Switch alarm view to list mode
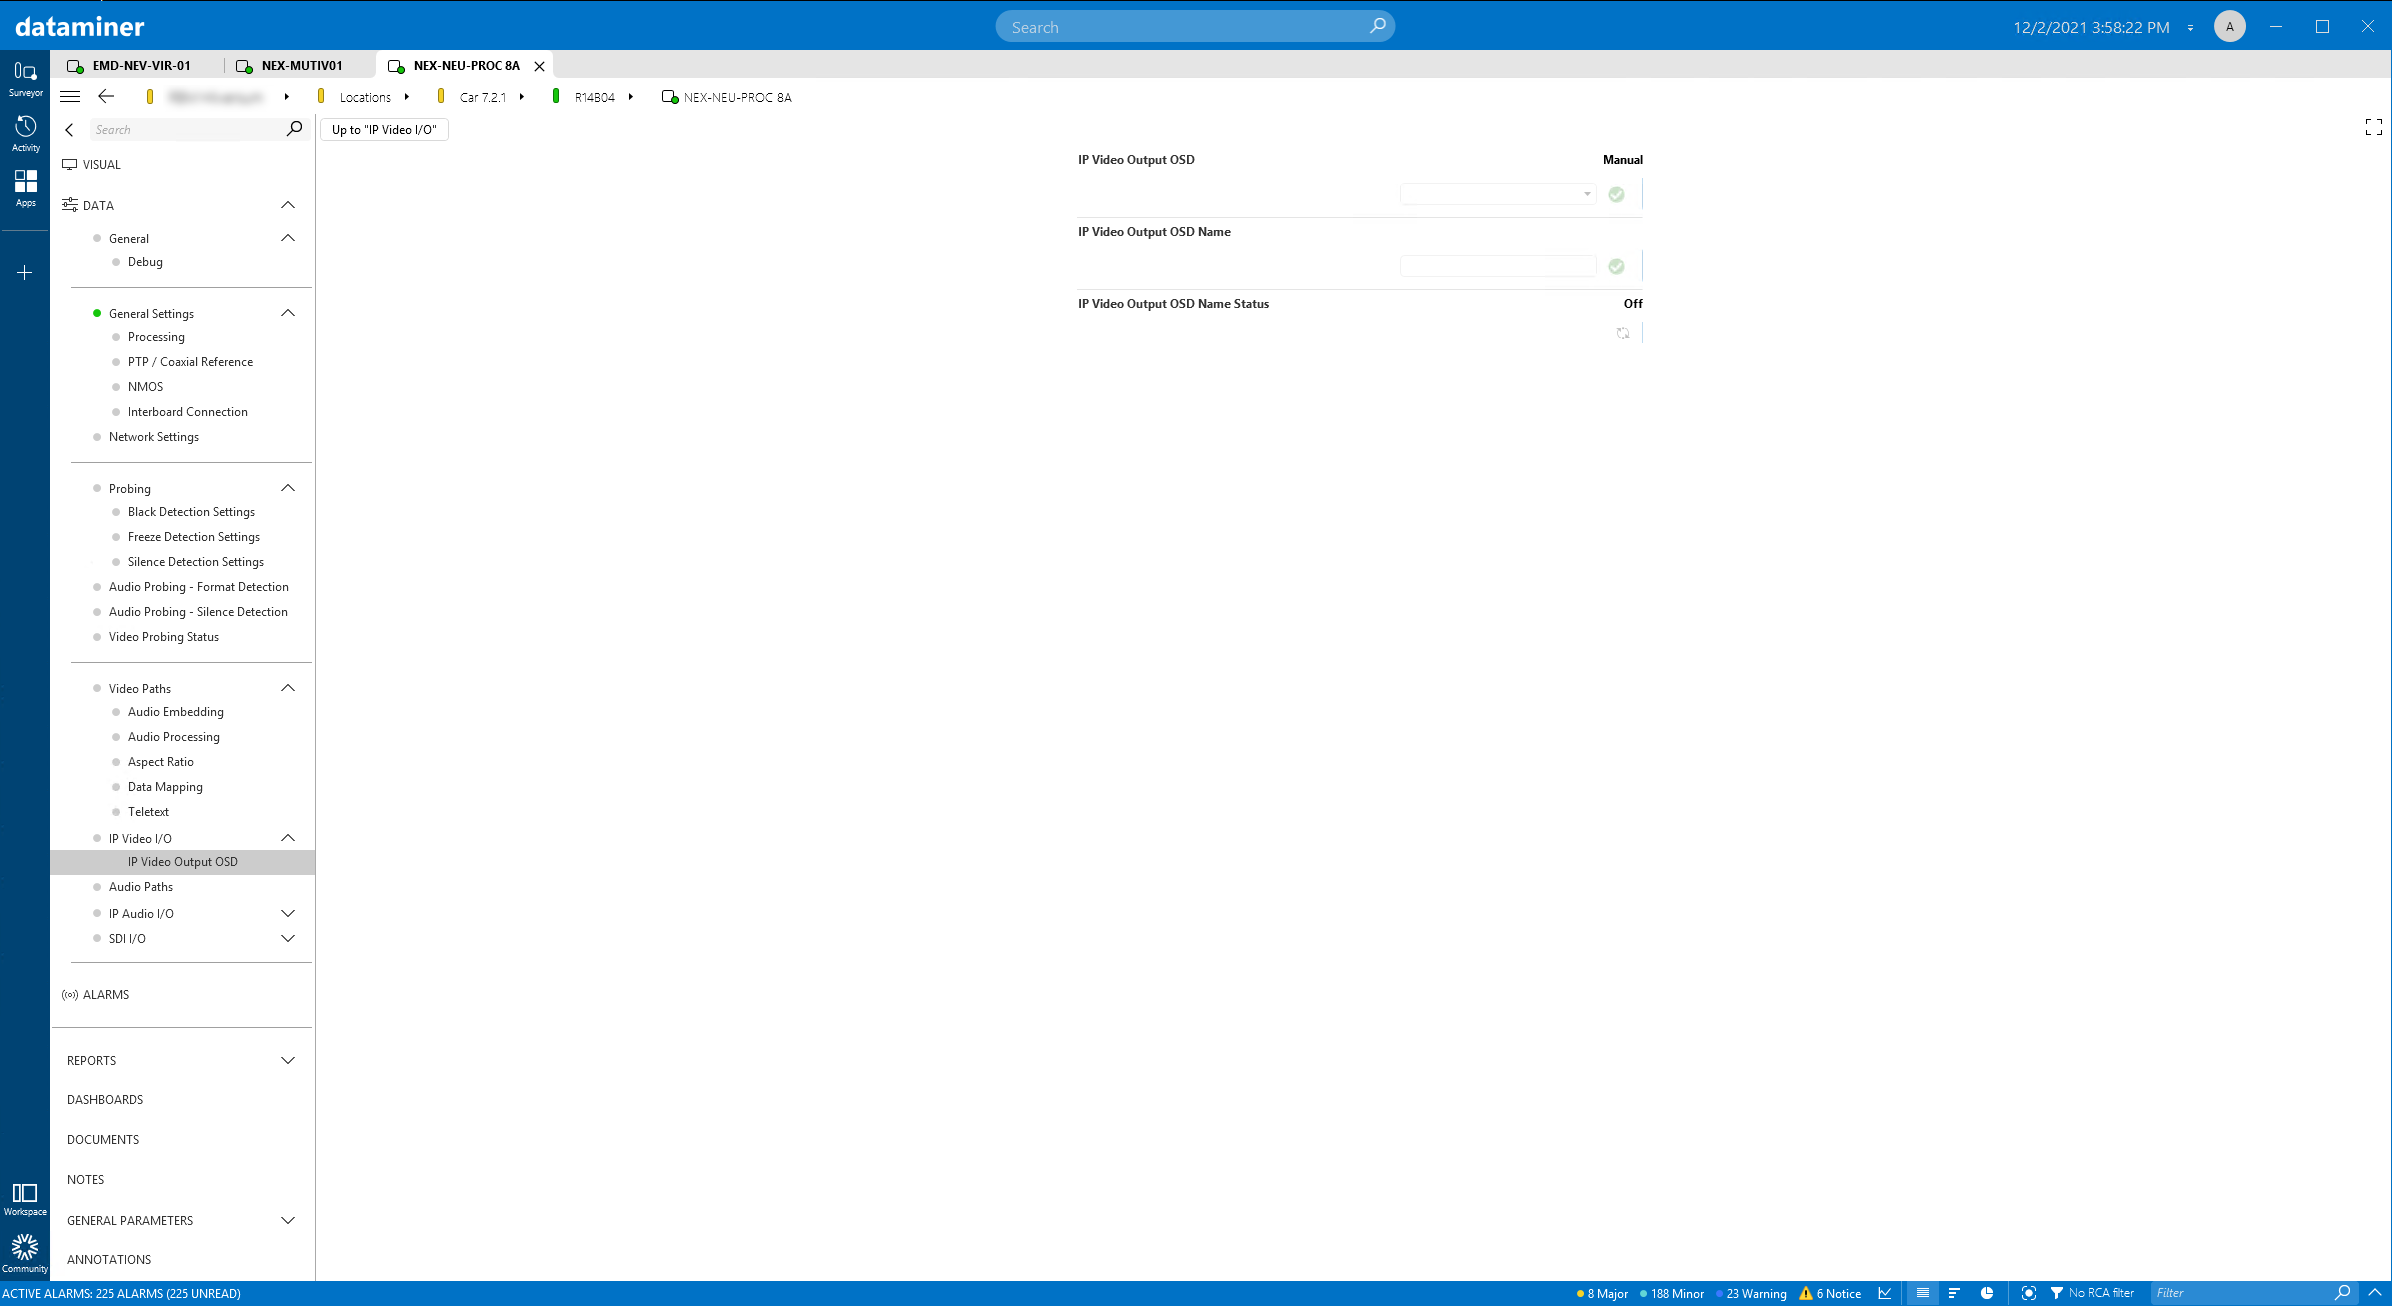This screenshot has width=2392, height=1306. (1922, 1293)
